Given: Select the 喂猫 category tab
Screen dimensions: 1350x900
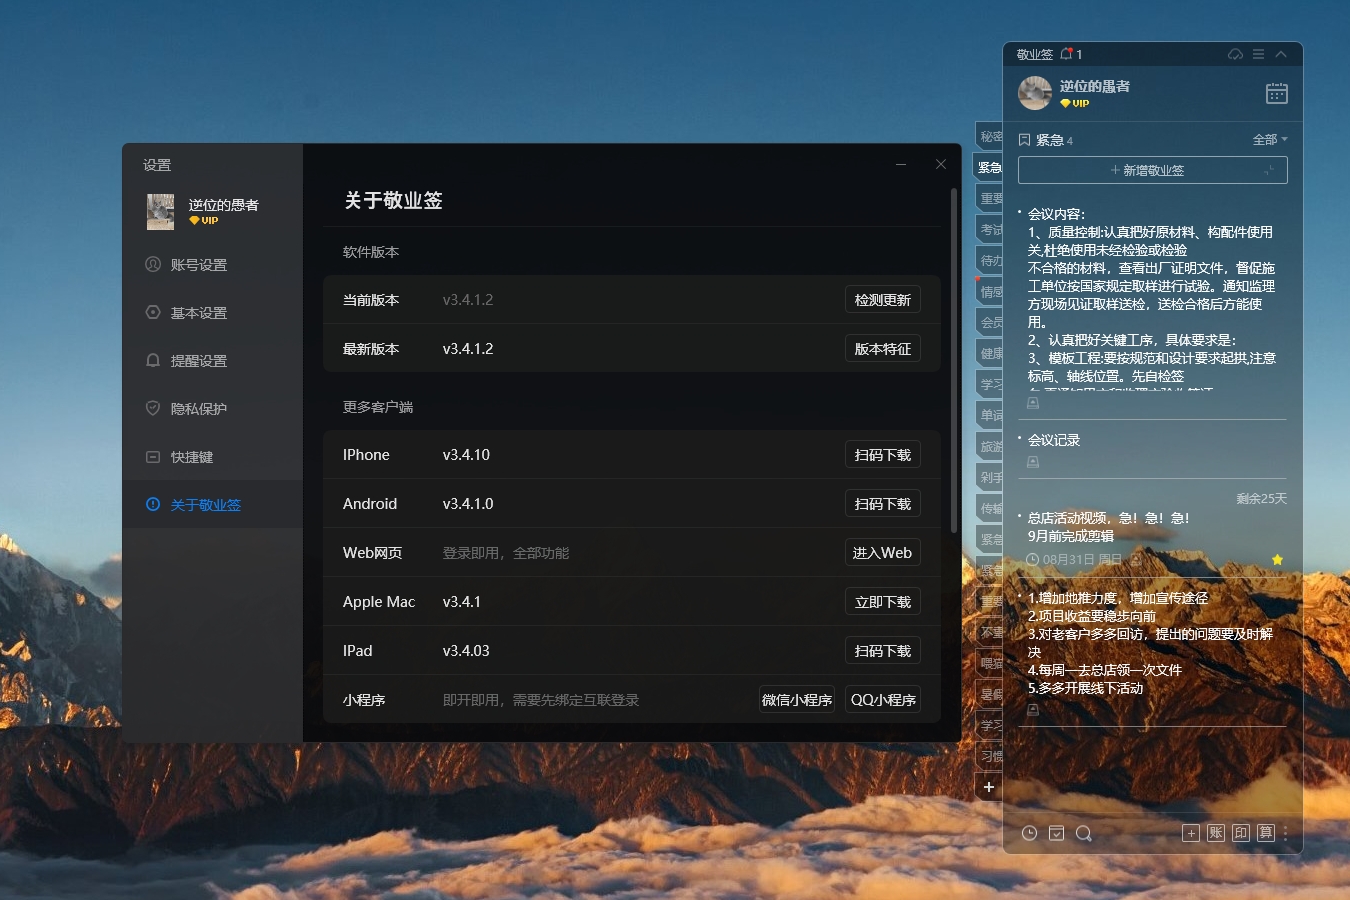Looking at the screenshot, I should pos(990,663).
